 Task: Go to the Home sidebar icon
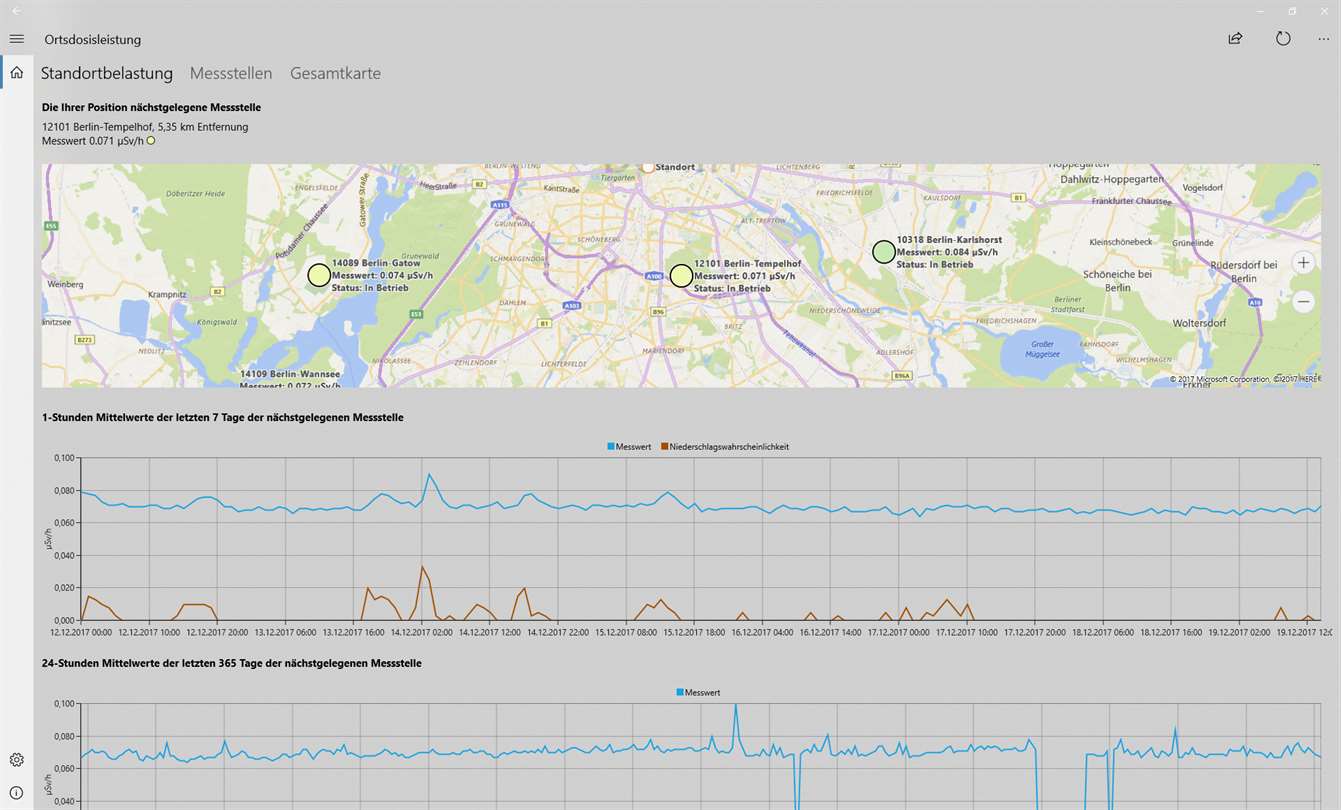16,72
